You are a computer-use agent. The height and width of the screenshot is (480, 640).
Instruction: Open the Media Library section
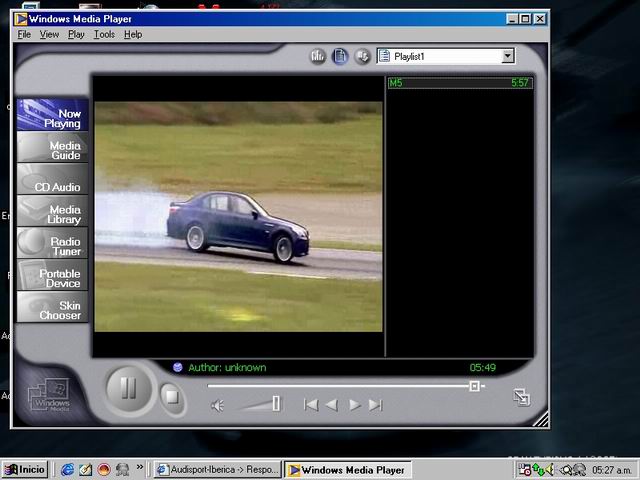pyautogui.click(x=53, y=211)
